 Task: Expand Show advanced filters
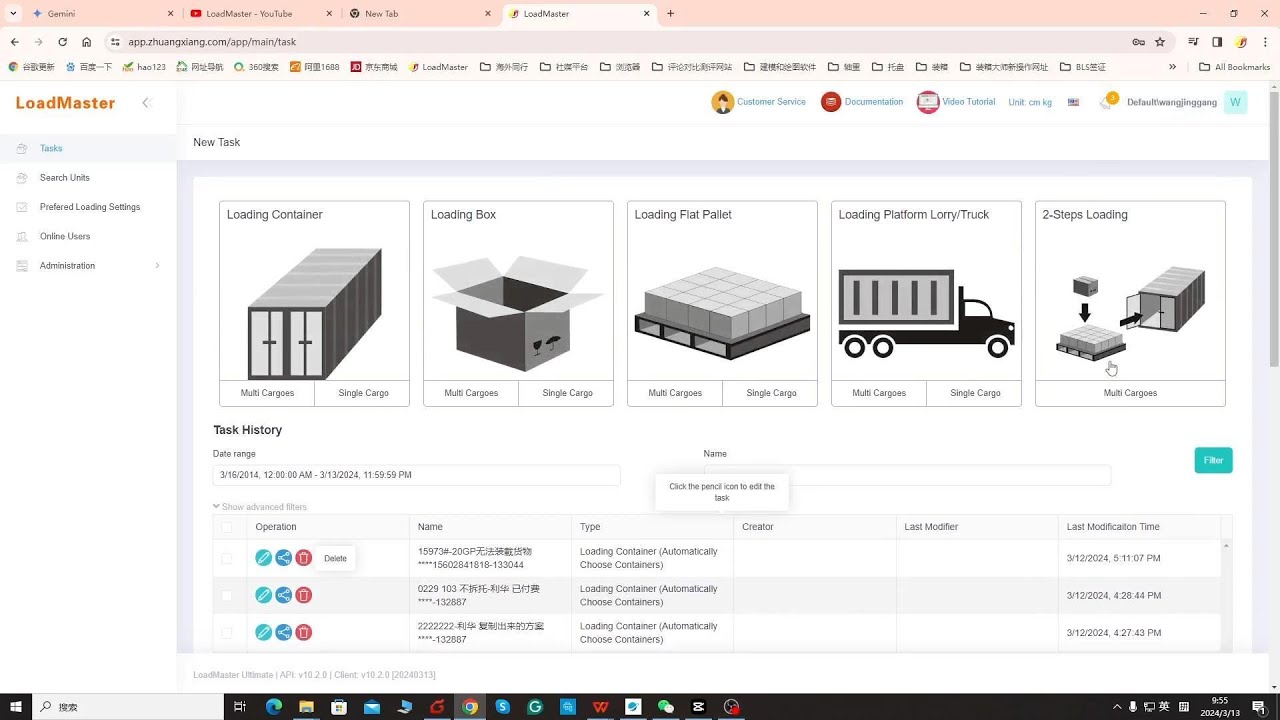point(260,507)
